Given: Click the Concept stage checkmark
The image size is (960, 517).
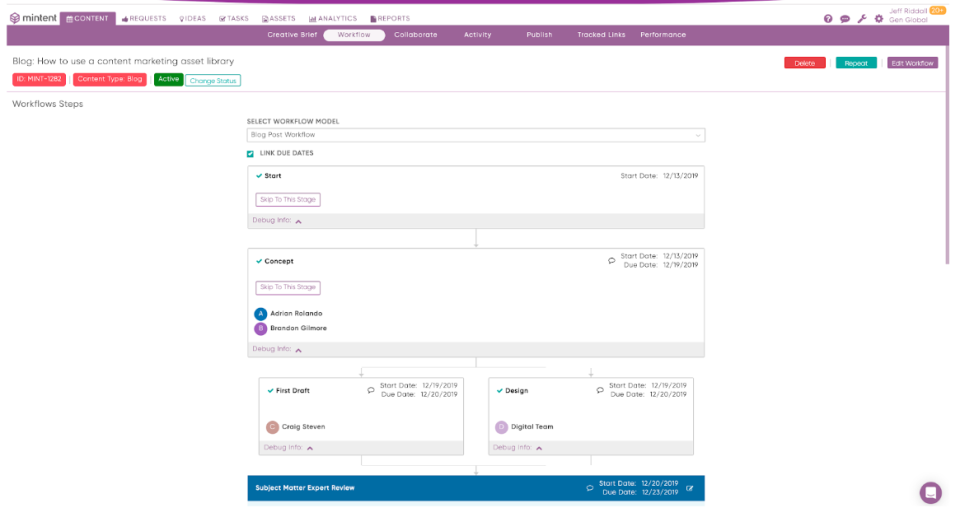Looking at the screenshot, I should pos(259,261).
